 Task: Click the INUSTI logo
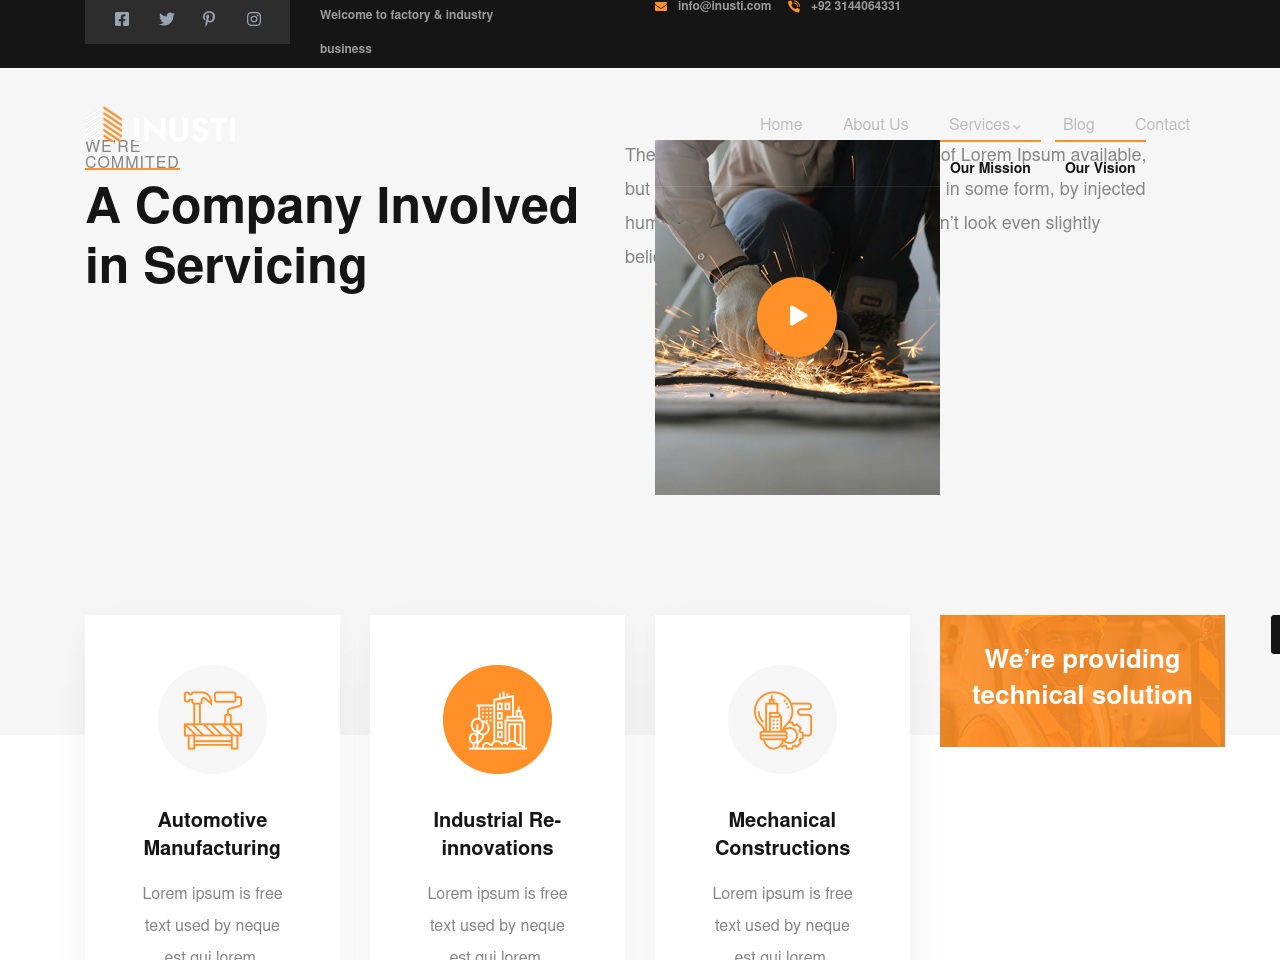pos(160,126)
